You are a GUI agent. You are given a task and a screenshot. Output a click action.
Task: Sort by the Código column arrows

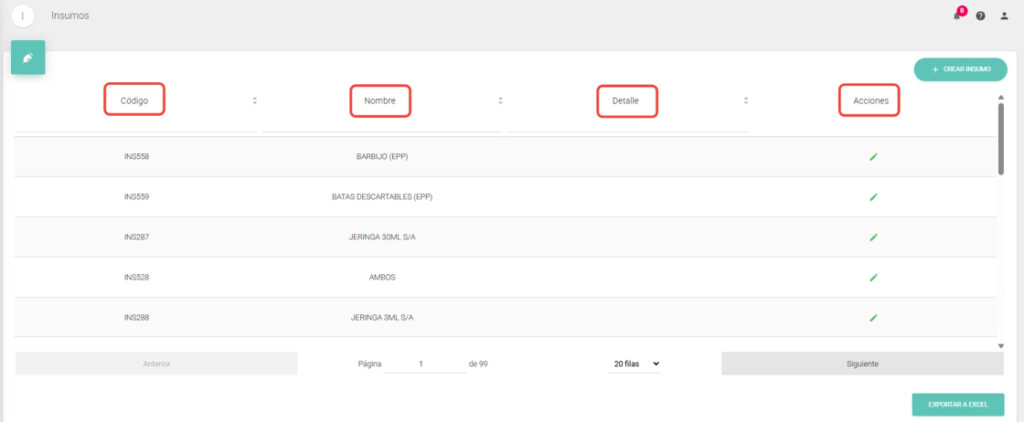click(254, 101)
